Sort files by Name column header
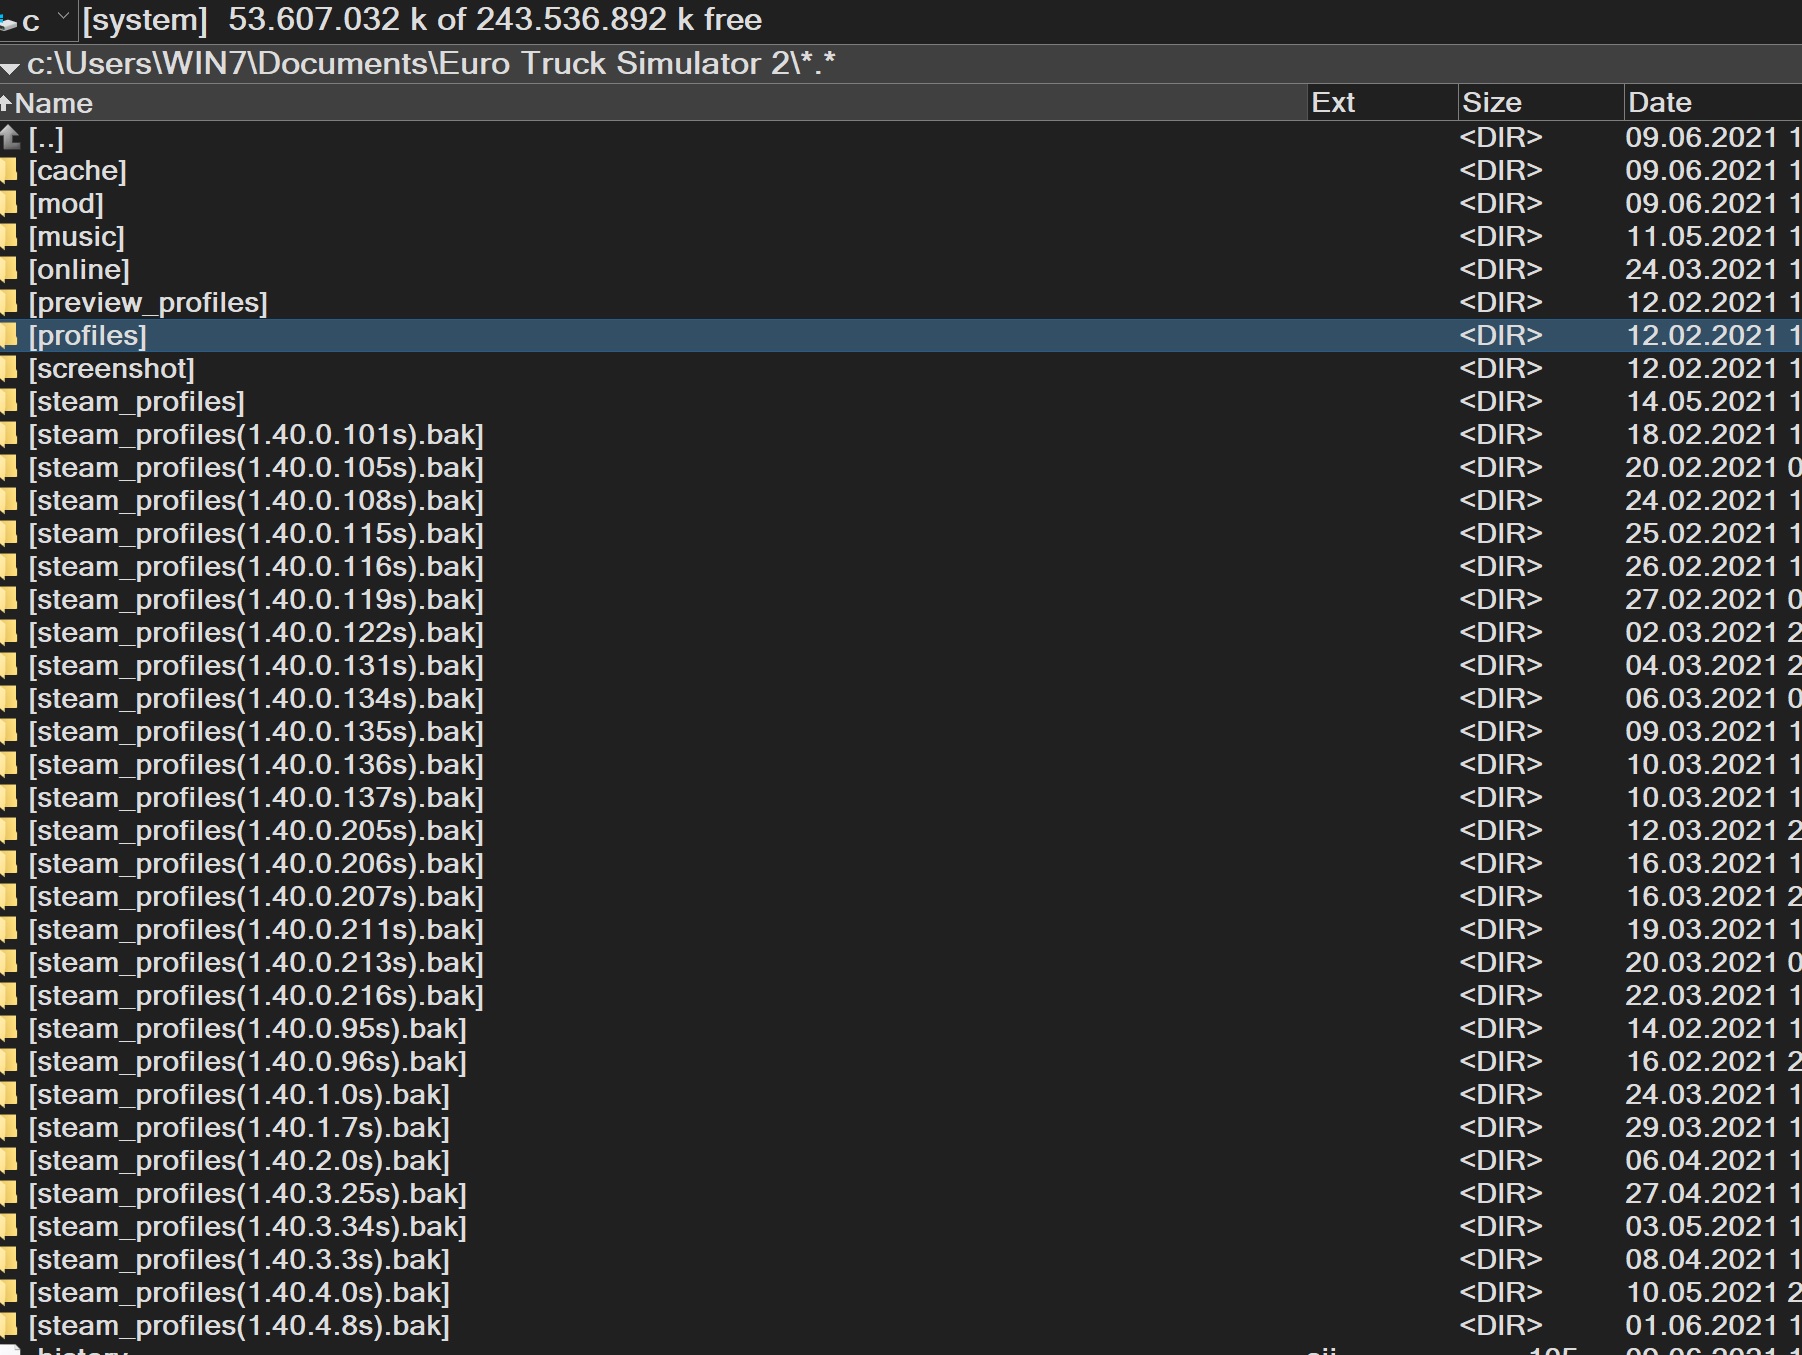The image size is (1802, 1355). (653, 103)
